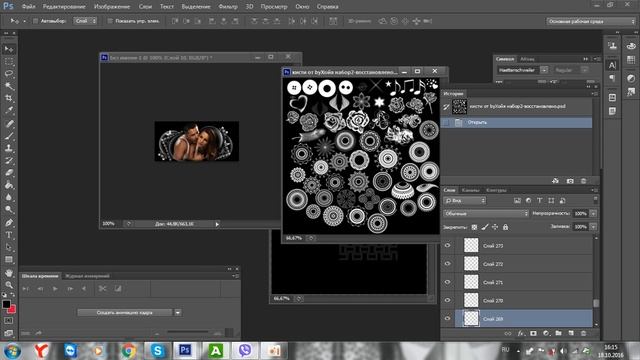Select the Zoom tool in toolbox
This screenshot has height=360, width=640.
point(9,285)
